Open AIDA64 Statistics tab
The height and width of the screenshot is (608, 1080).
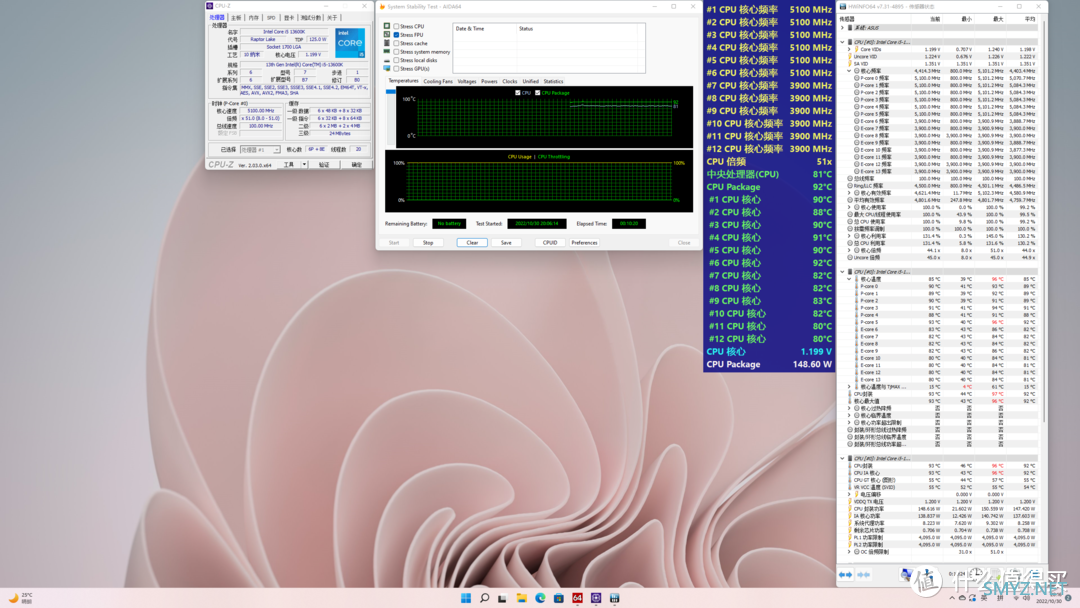553,81
